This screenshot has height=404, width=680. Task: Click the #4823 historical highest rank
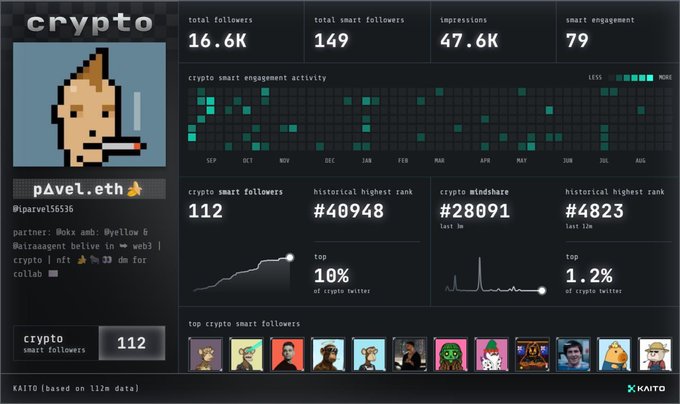click(595, 211)
